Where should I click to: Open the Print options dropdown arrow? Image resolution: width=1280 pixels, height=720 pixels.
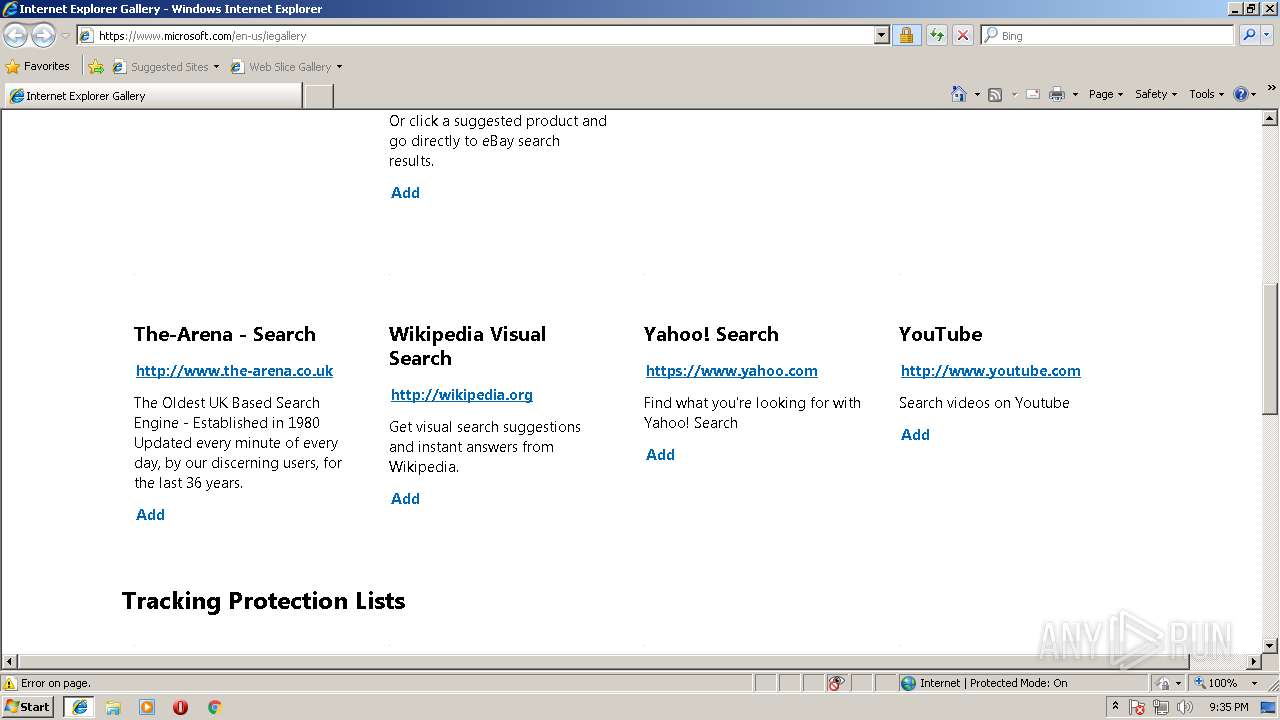1075,94
